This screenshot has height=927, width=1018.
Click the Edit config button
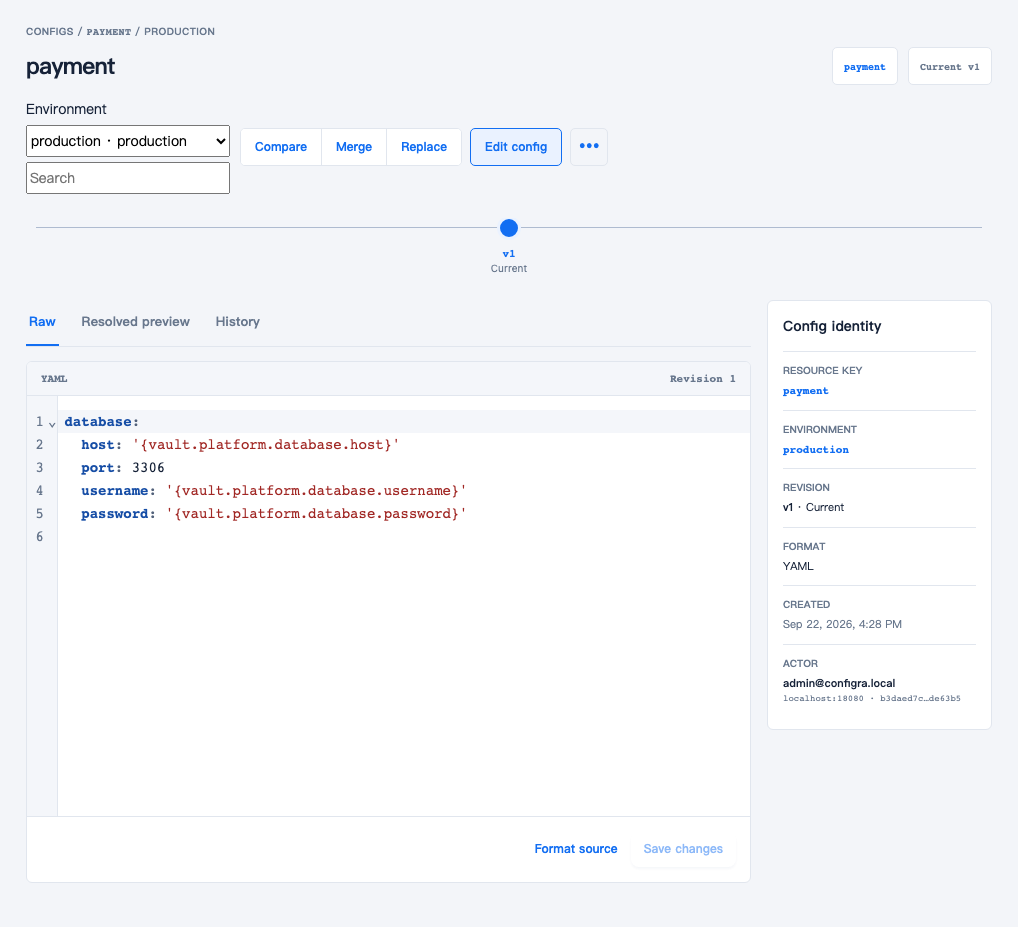coord(515,147)
